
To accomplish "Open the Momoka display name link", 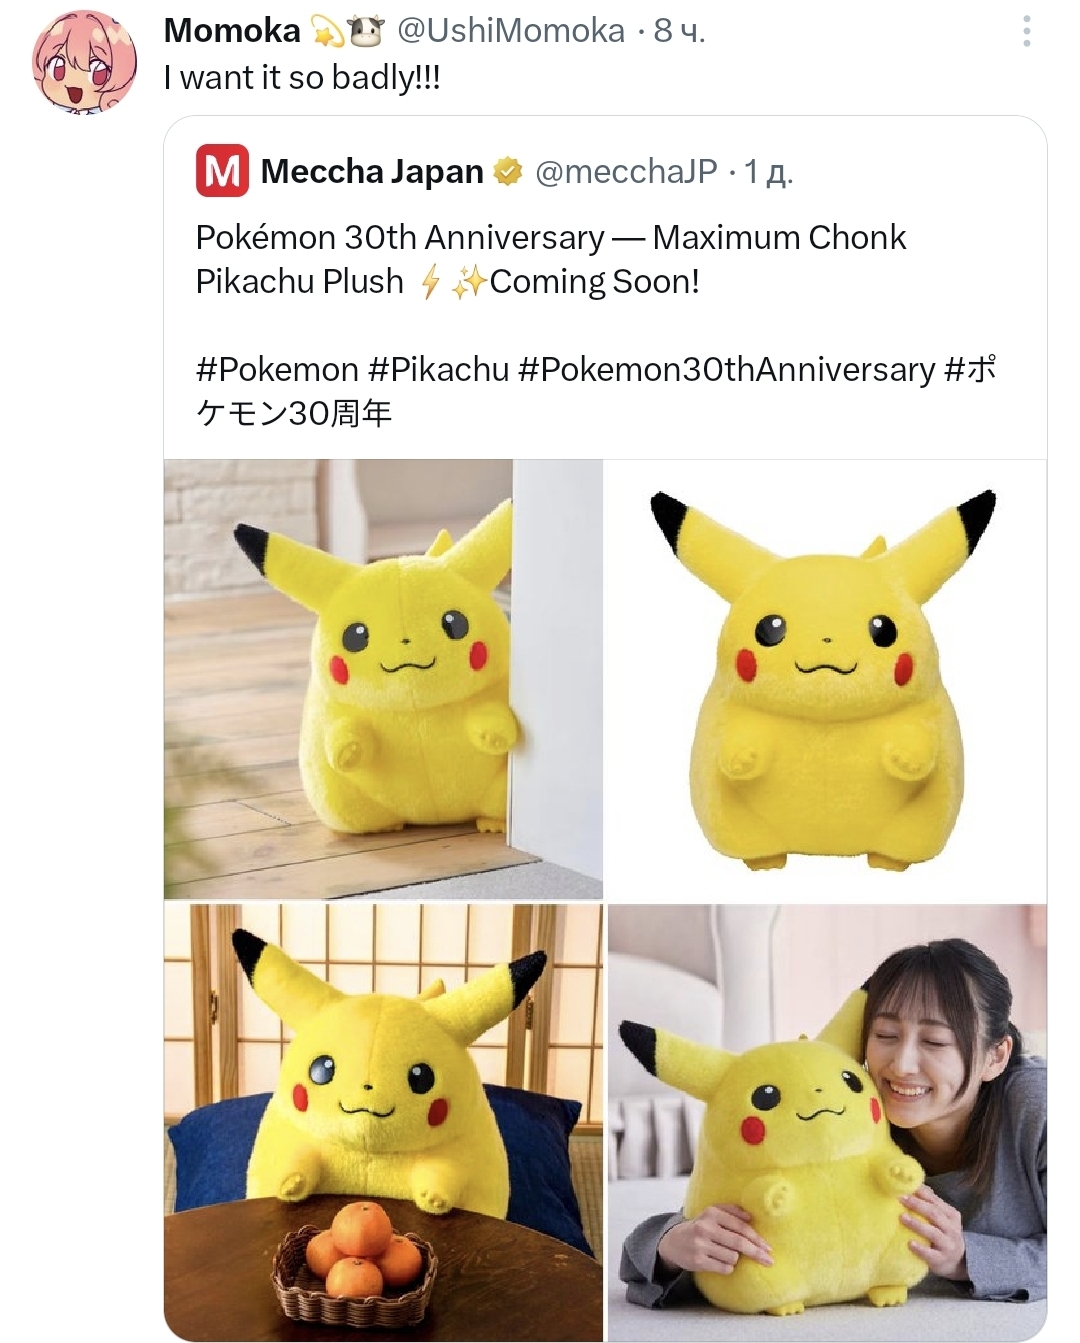I will click(232, 31).
